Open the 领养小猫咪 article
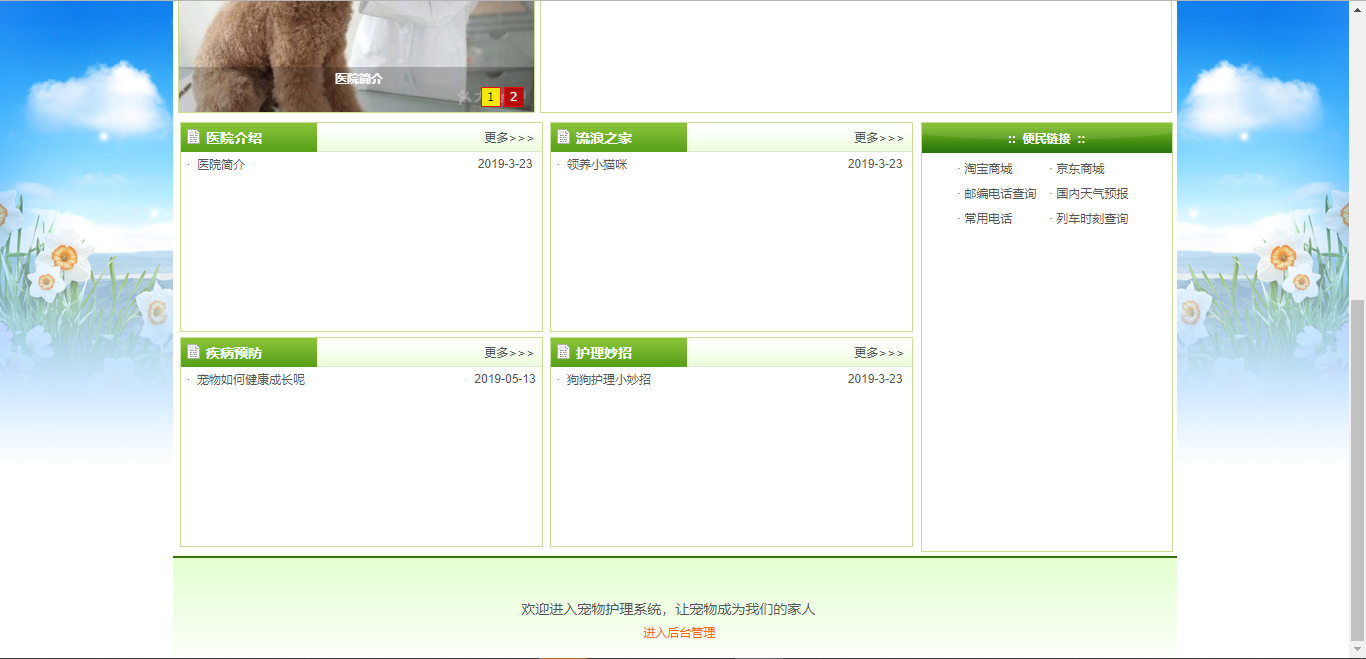The image size is (1366, 659). click(x=597, y=165)
